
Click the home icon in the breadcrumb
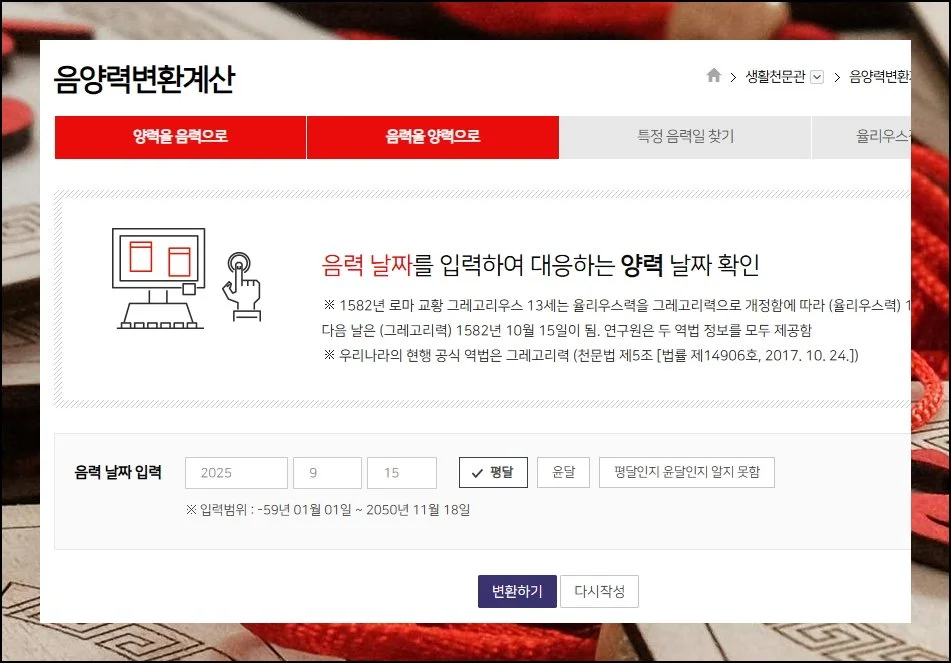click(x=713, y=76)
